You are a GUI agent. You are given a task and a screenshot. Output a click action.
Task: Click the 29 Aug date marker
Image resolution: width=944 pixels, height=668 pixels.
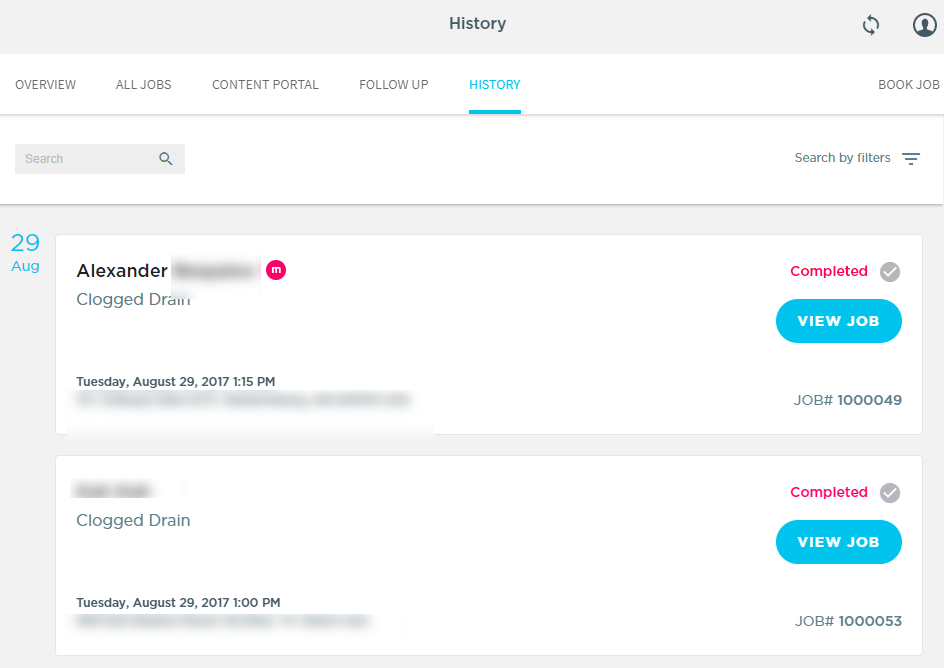[x=25, y=253]
